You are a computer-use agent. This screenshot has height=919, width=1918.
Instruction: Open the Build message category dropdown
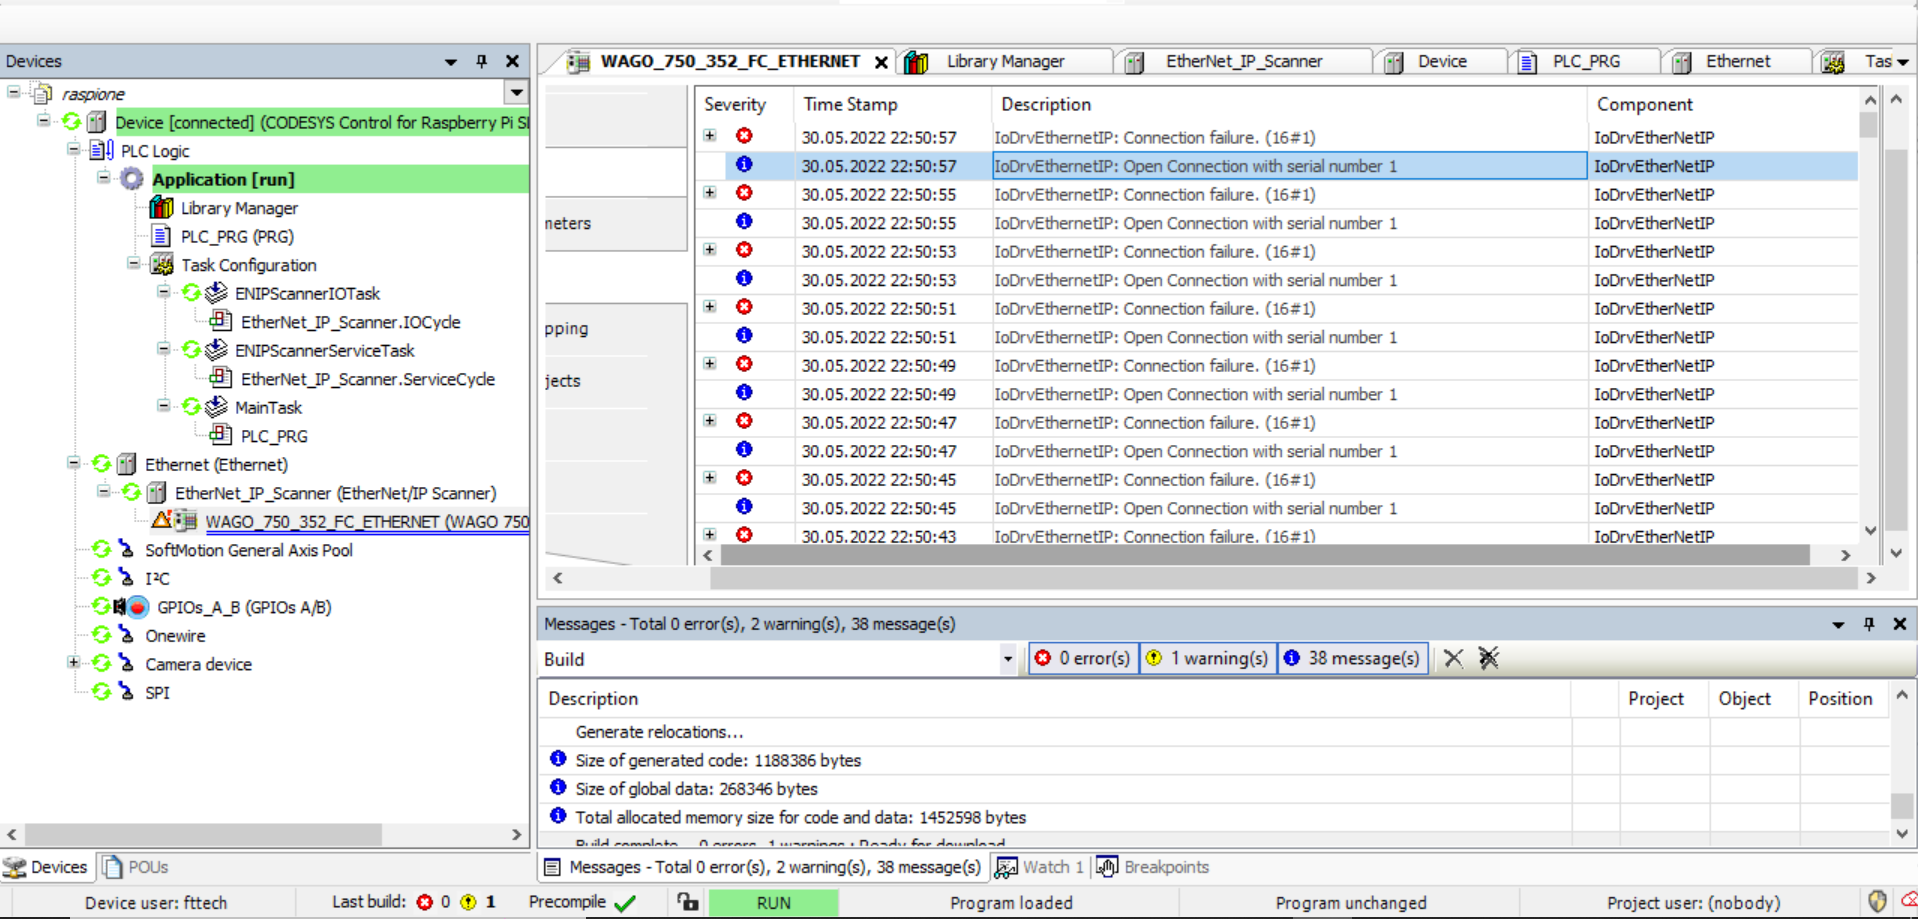pyautogui.click(x=1007, y=659)
